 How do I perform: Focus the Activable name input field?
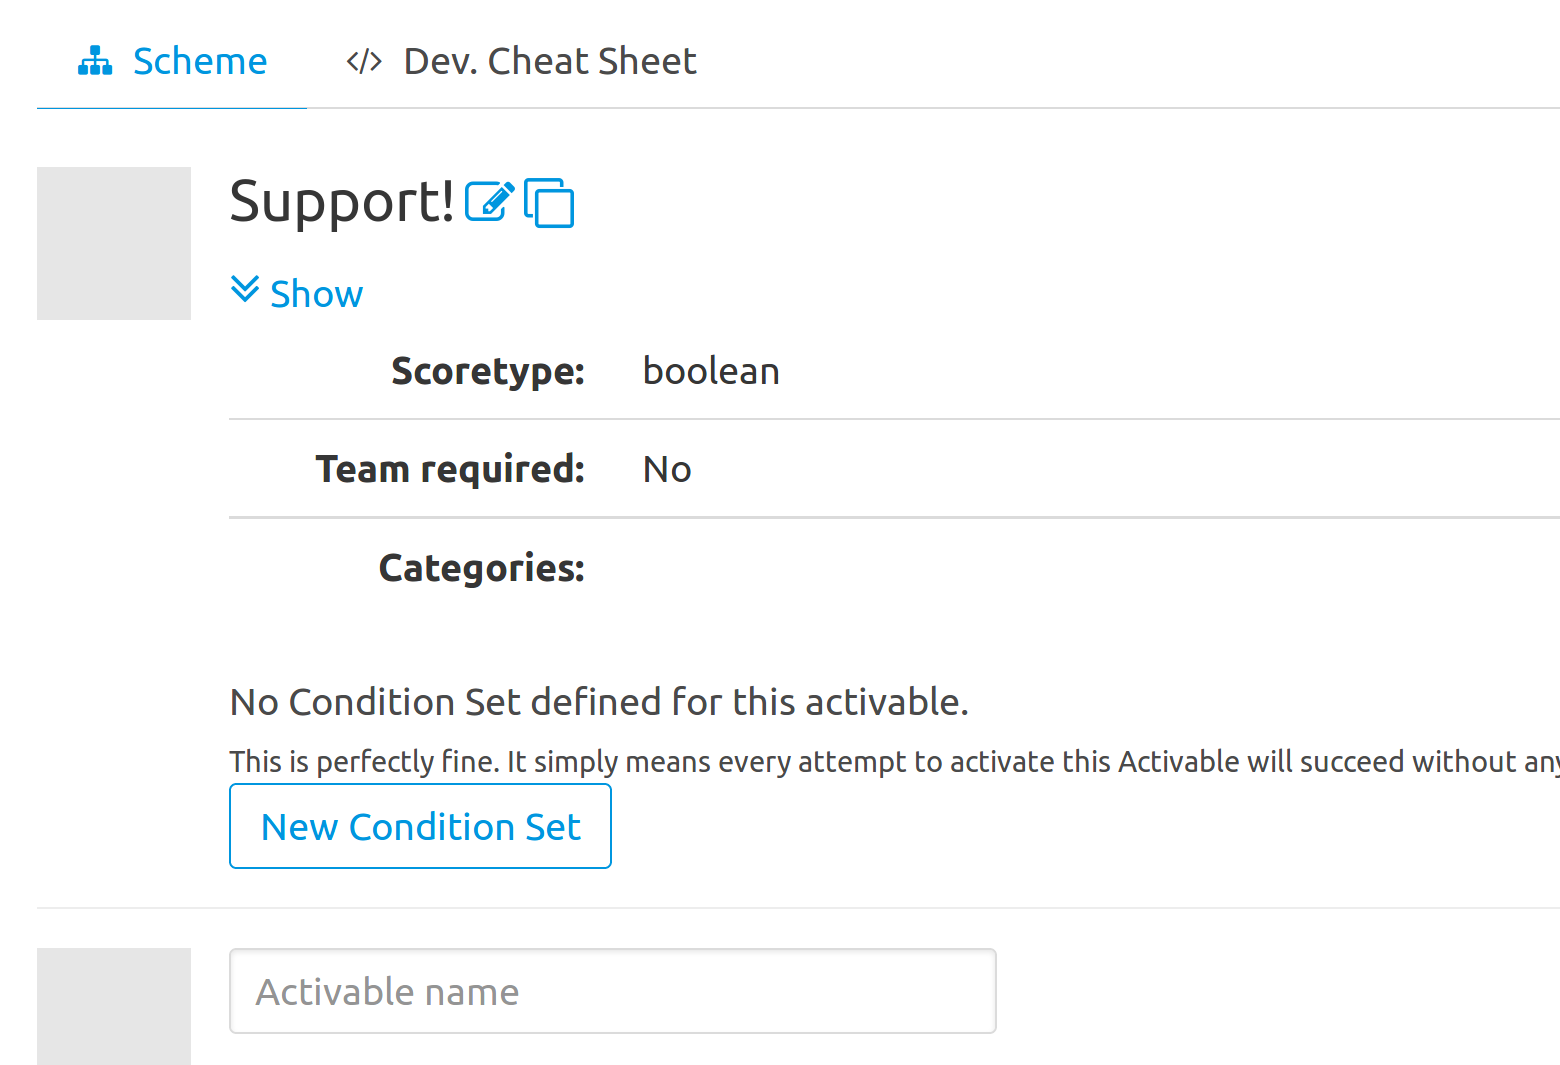613,991
